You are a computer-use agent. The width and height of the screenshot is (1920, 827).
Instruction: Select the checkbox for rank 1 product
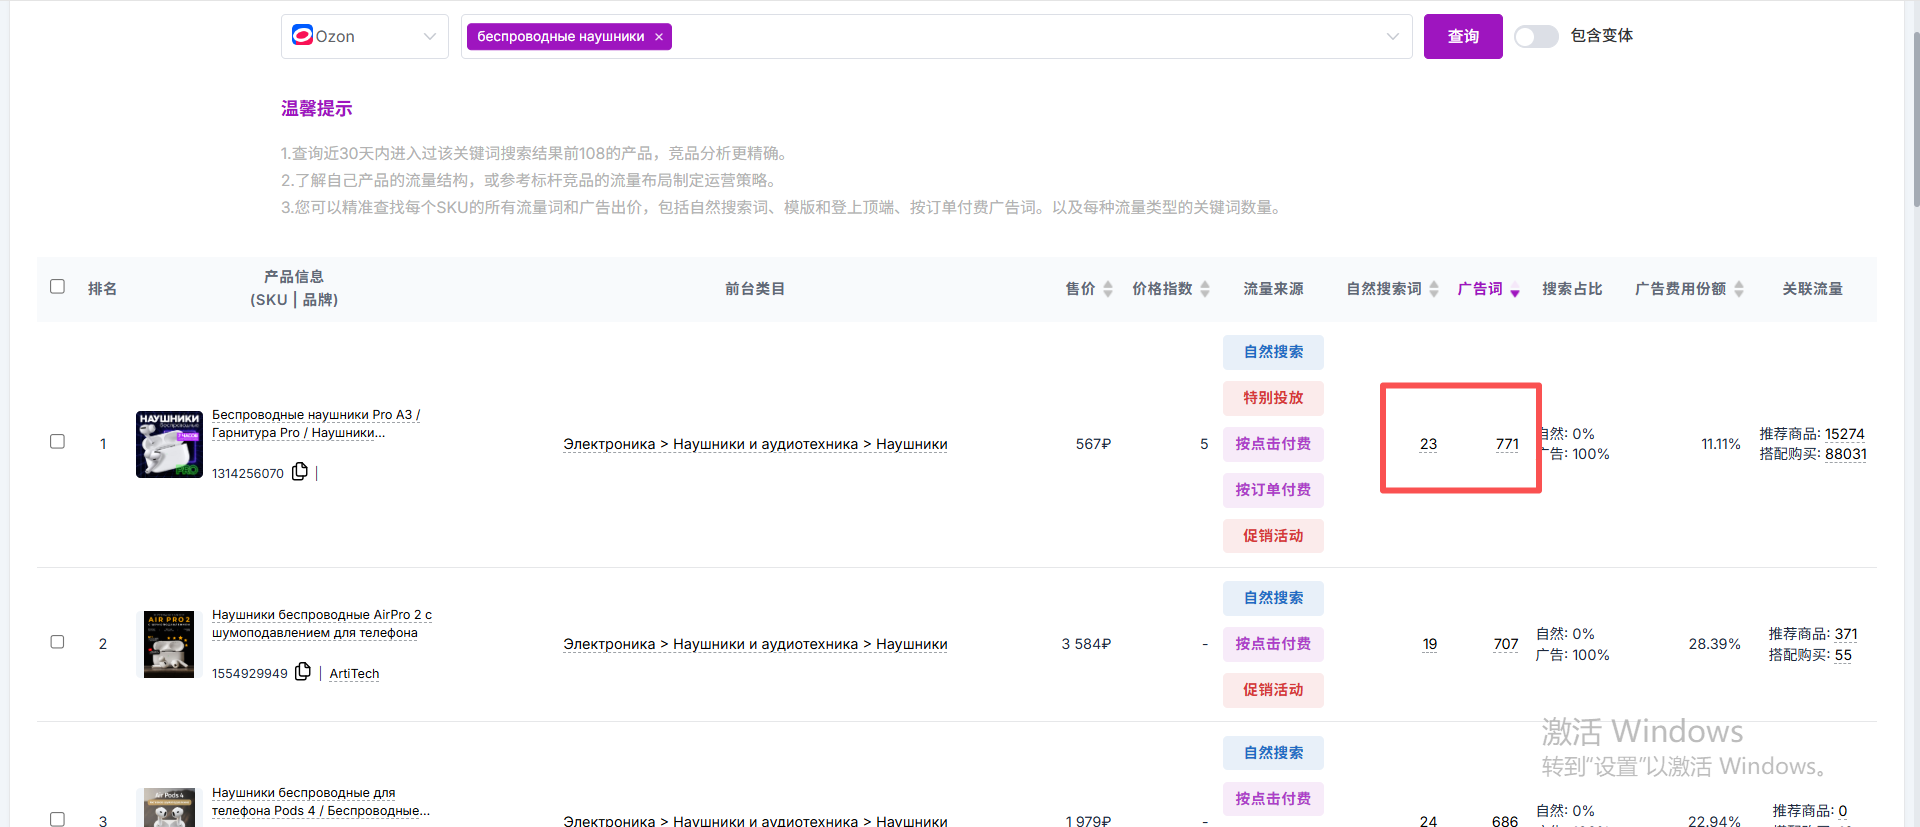click(58, 442)
